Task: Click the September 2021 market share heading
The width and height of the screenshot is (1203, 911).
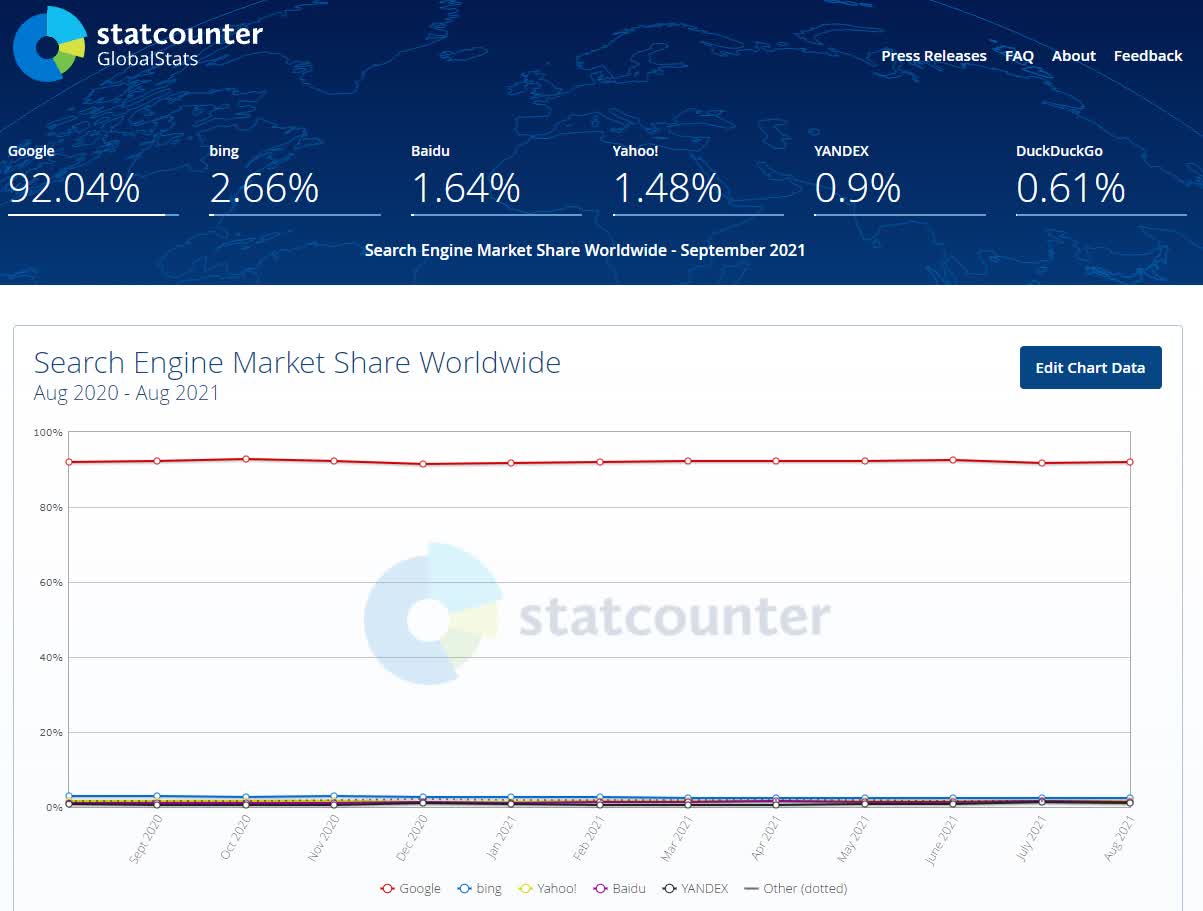Action: pyautogui.click(x=585, y=250)
